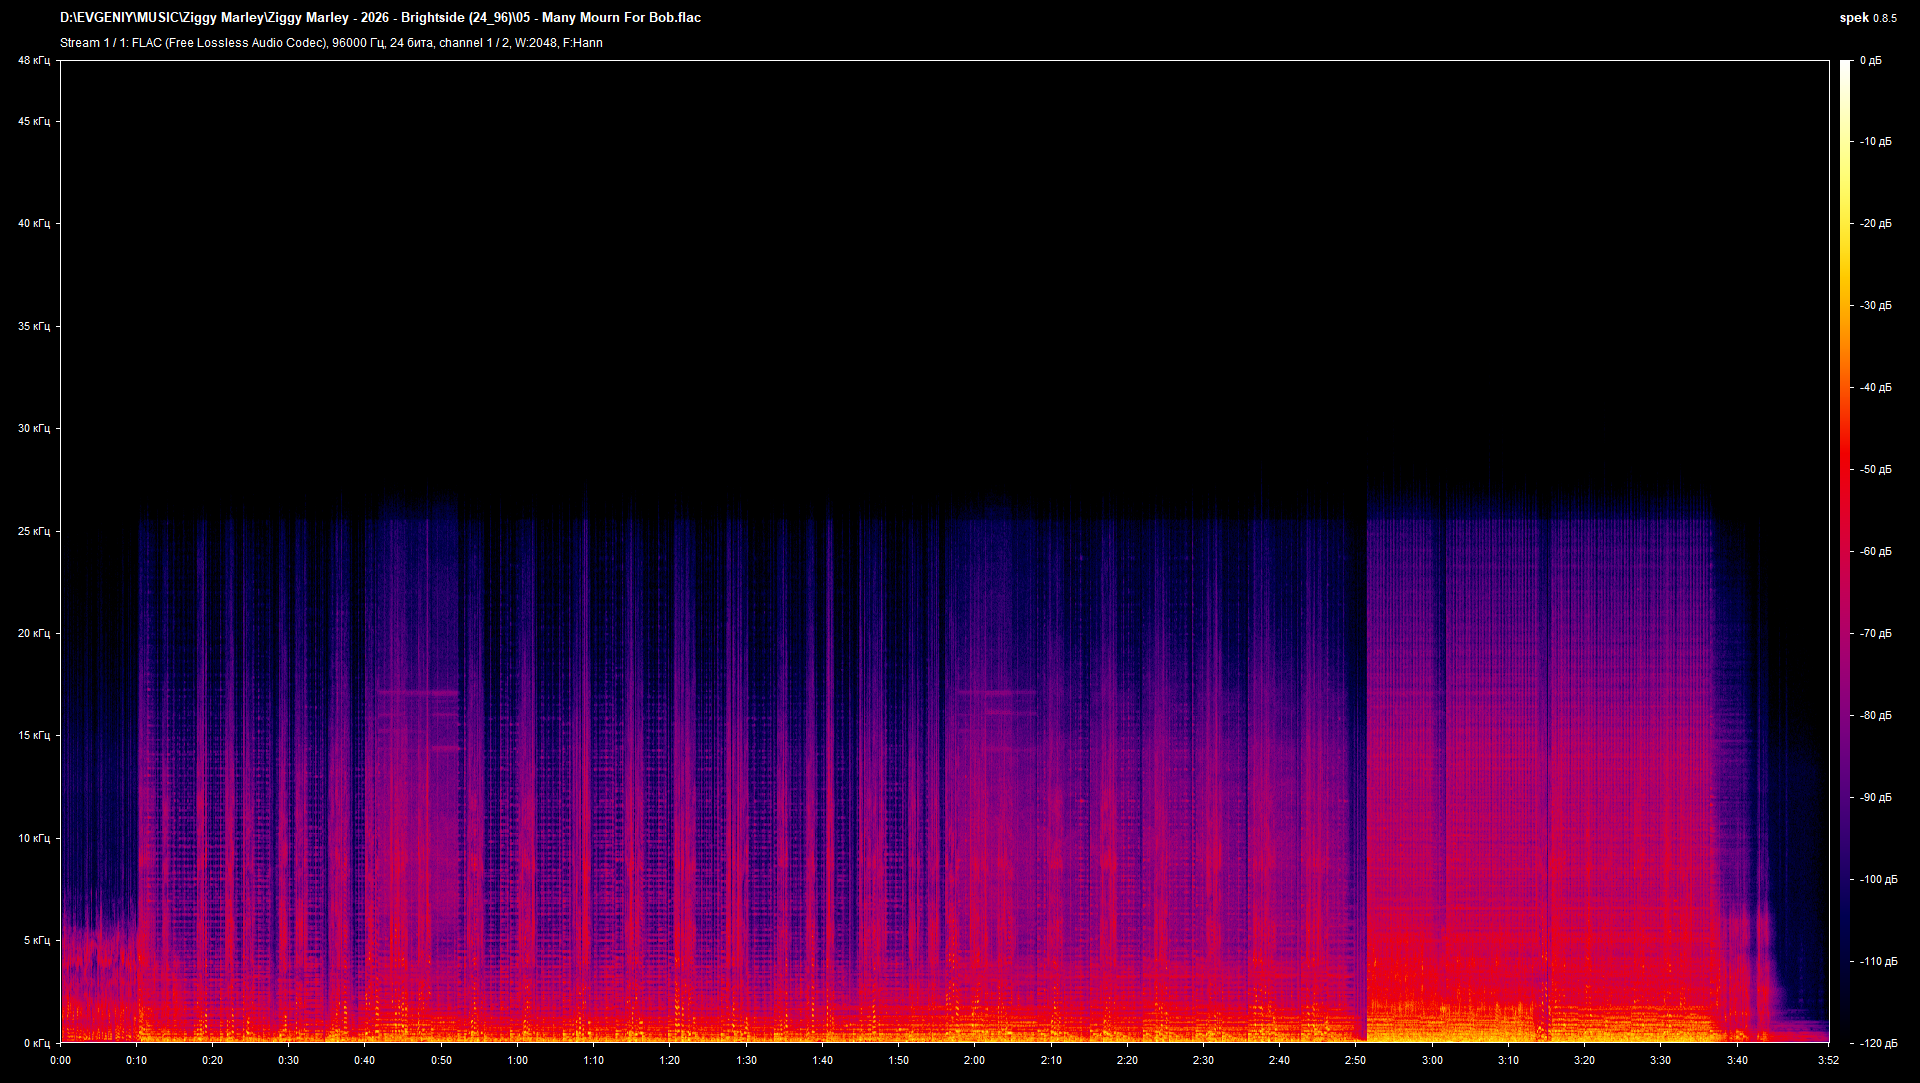Viewport: 1920px width, 1083px height.
Task: Click the '10 кГц' frequency axis label
Action: (34, 839)
